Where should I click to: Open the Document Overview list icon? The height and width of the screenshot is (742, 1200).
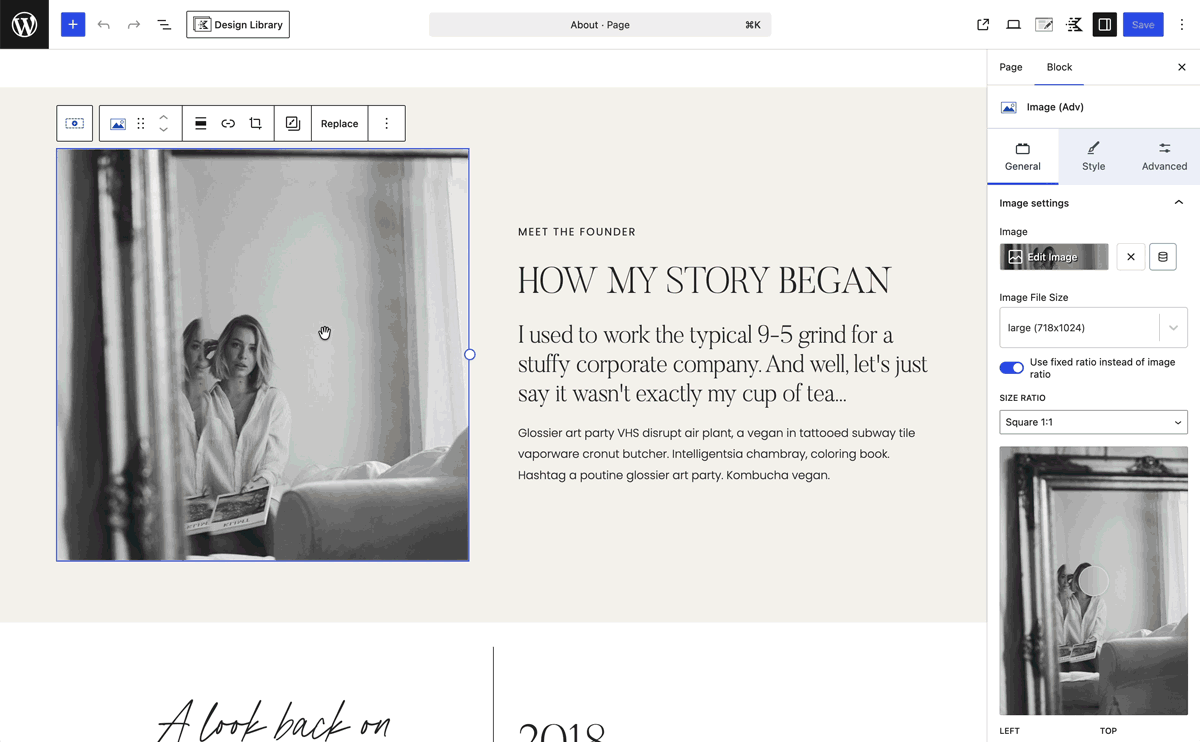[164, 24]
